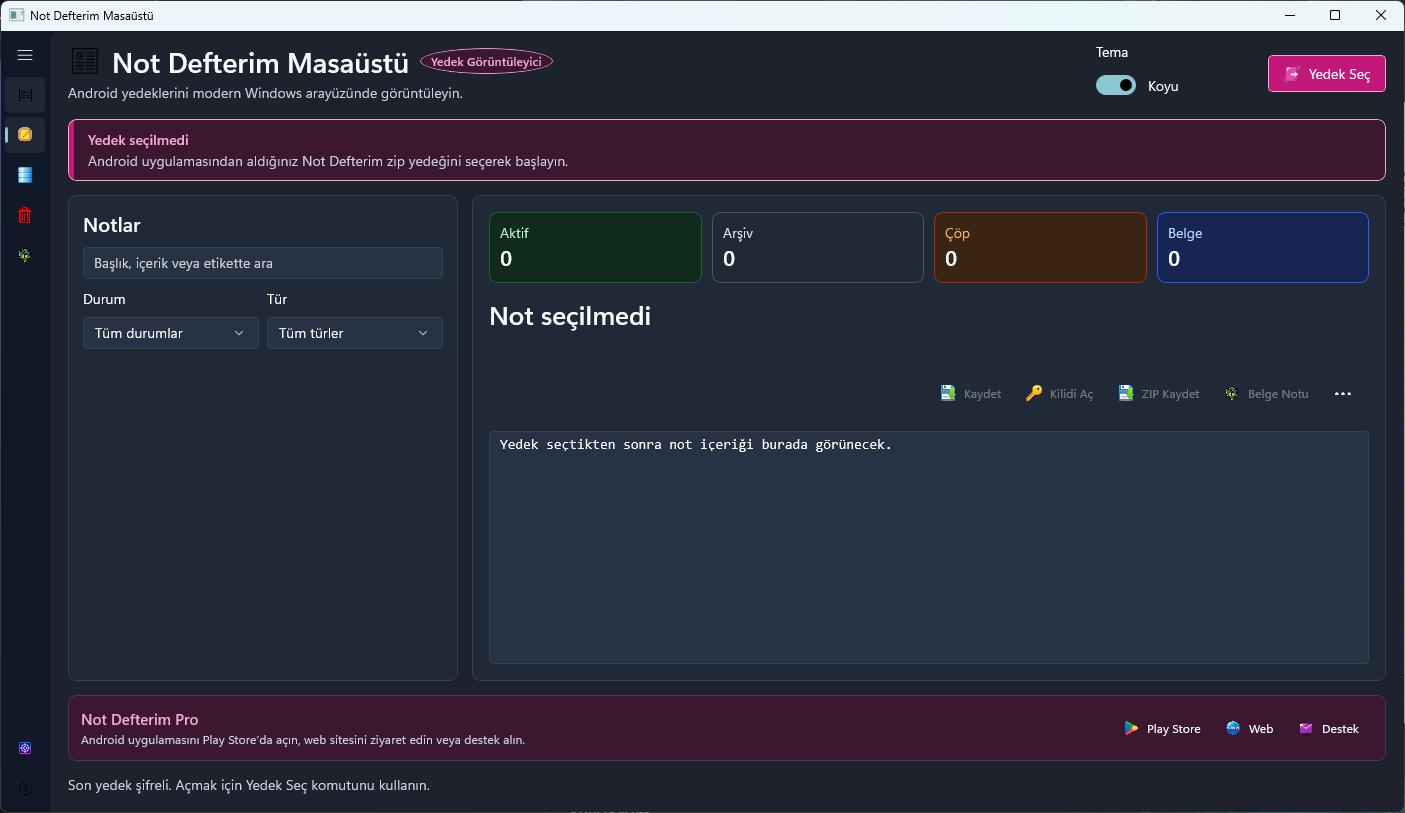The height and width of the screenshot is (813, 1405).
Task: Open the orange notes icon in sidebar
Action: pyautogui.click(x=25, y=134)
